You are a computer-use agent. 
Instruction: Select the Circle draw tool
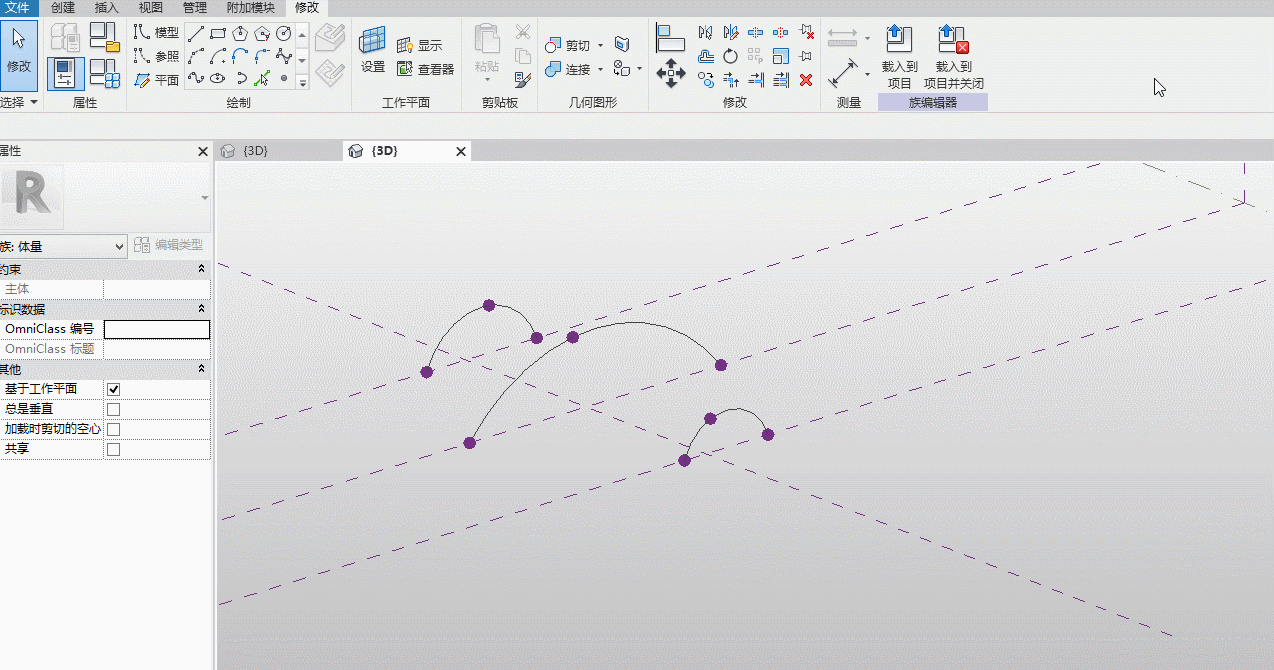pyautogui.click(x=284, y=33)
